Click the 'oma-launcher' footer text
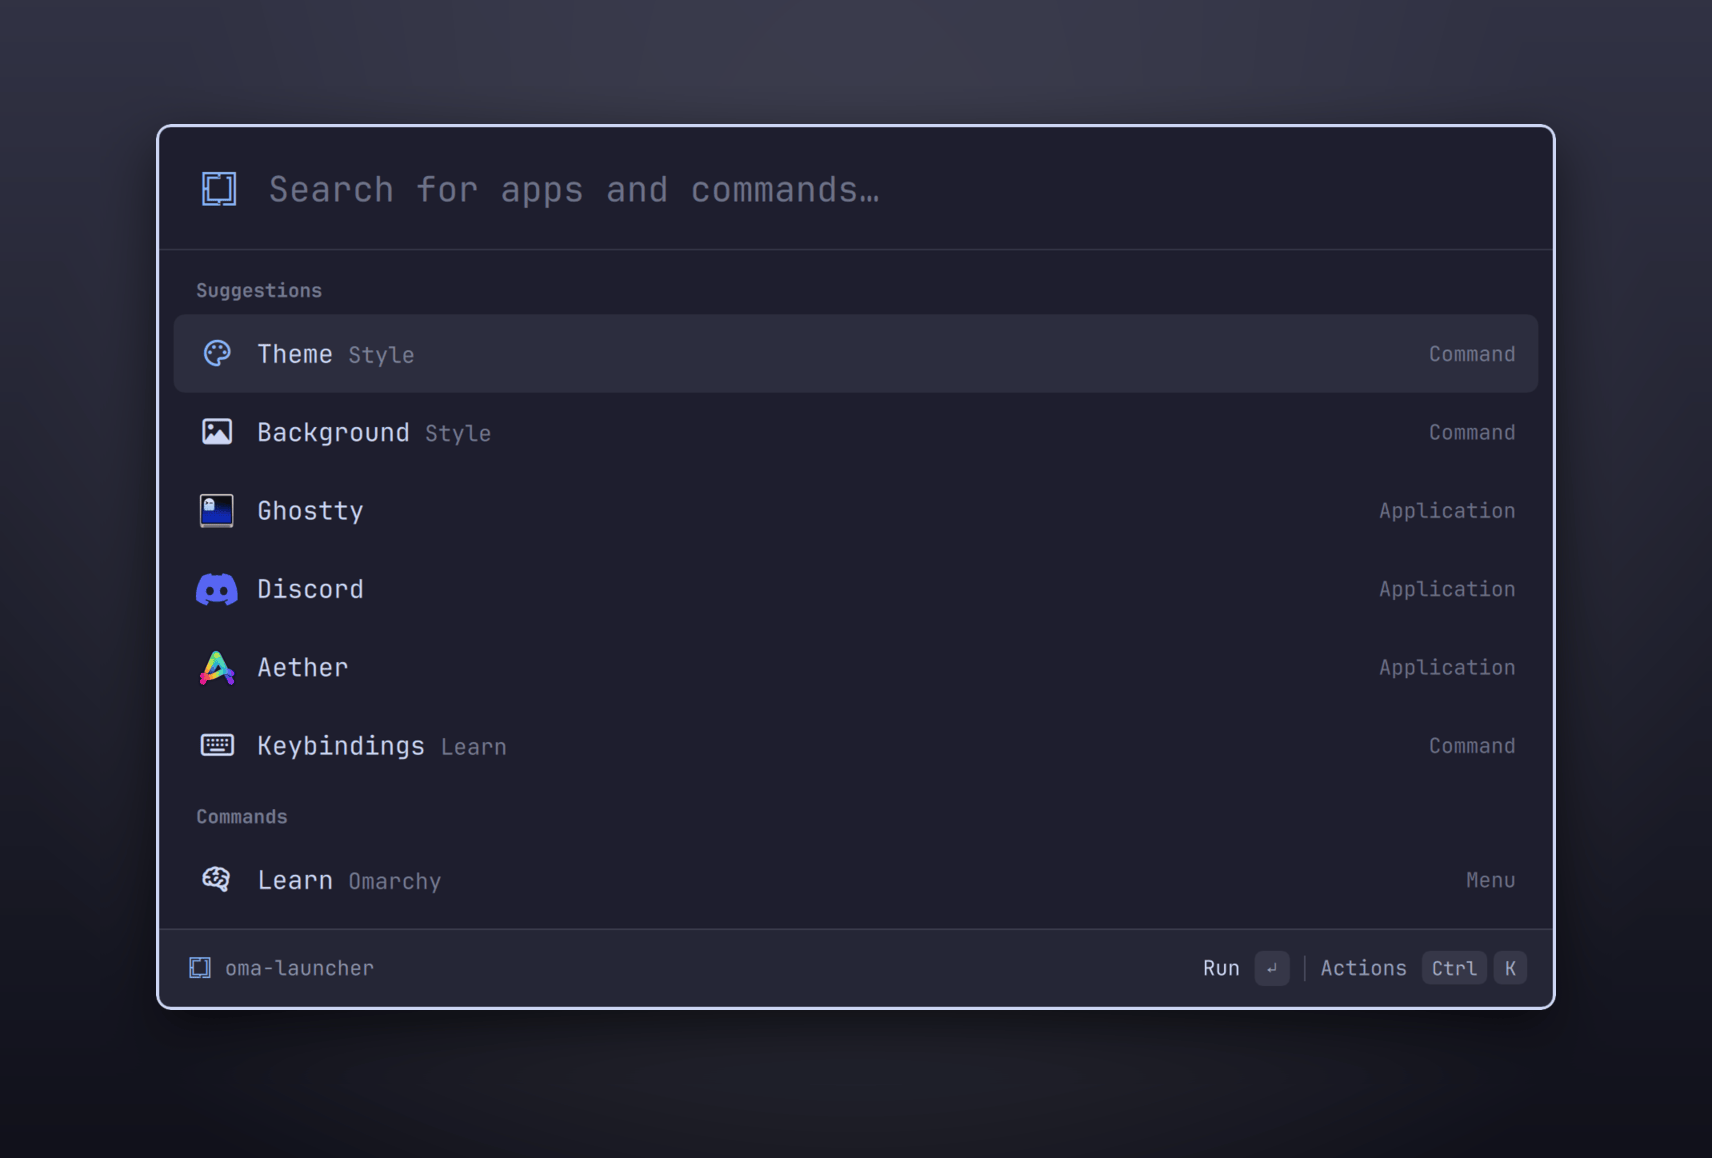This screenshot has width=1712, height=1158. point(299,968)
